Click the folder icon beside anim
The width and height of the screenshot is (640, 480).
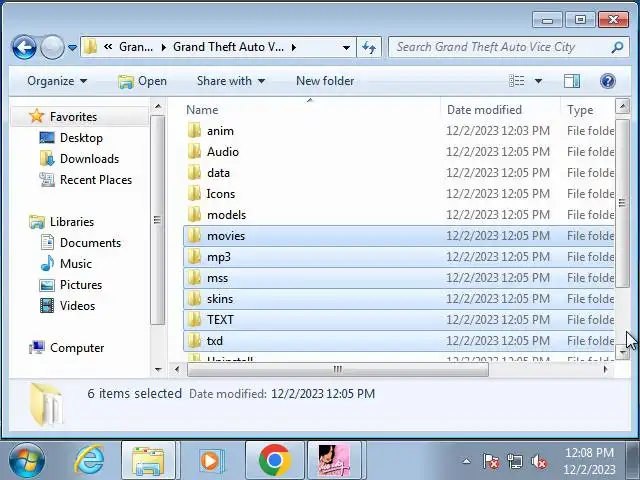[195, 131]
